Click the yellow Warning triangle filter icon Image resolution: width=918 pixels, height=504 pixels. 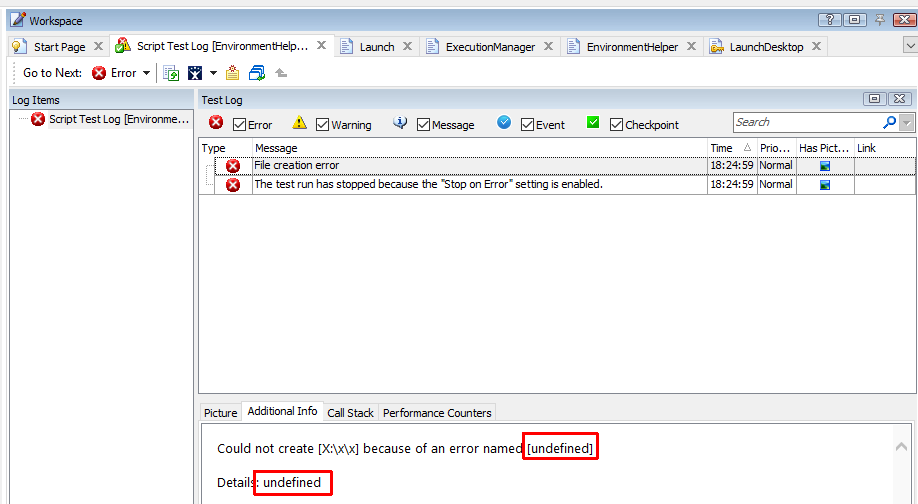pos(299,122)
